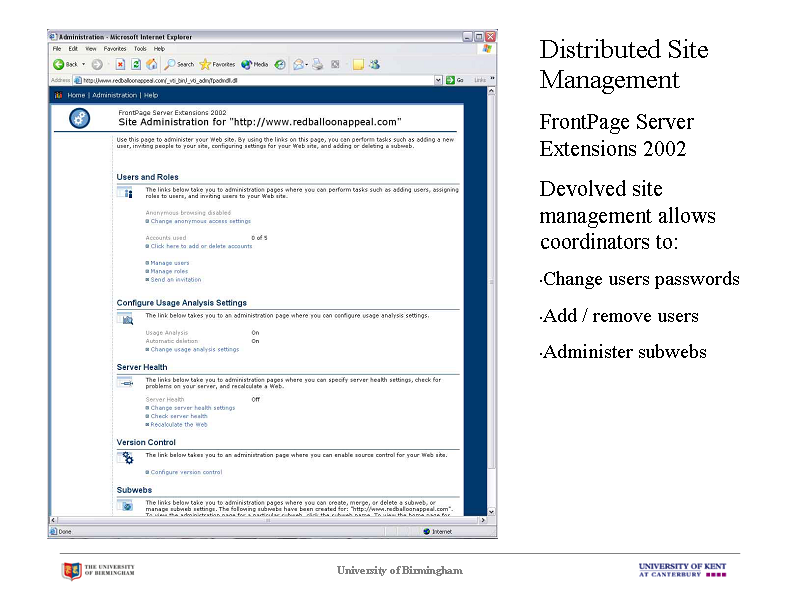Open the File menu
Viewport: 800px width, 600px height.
[57, 49]
